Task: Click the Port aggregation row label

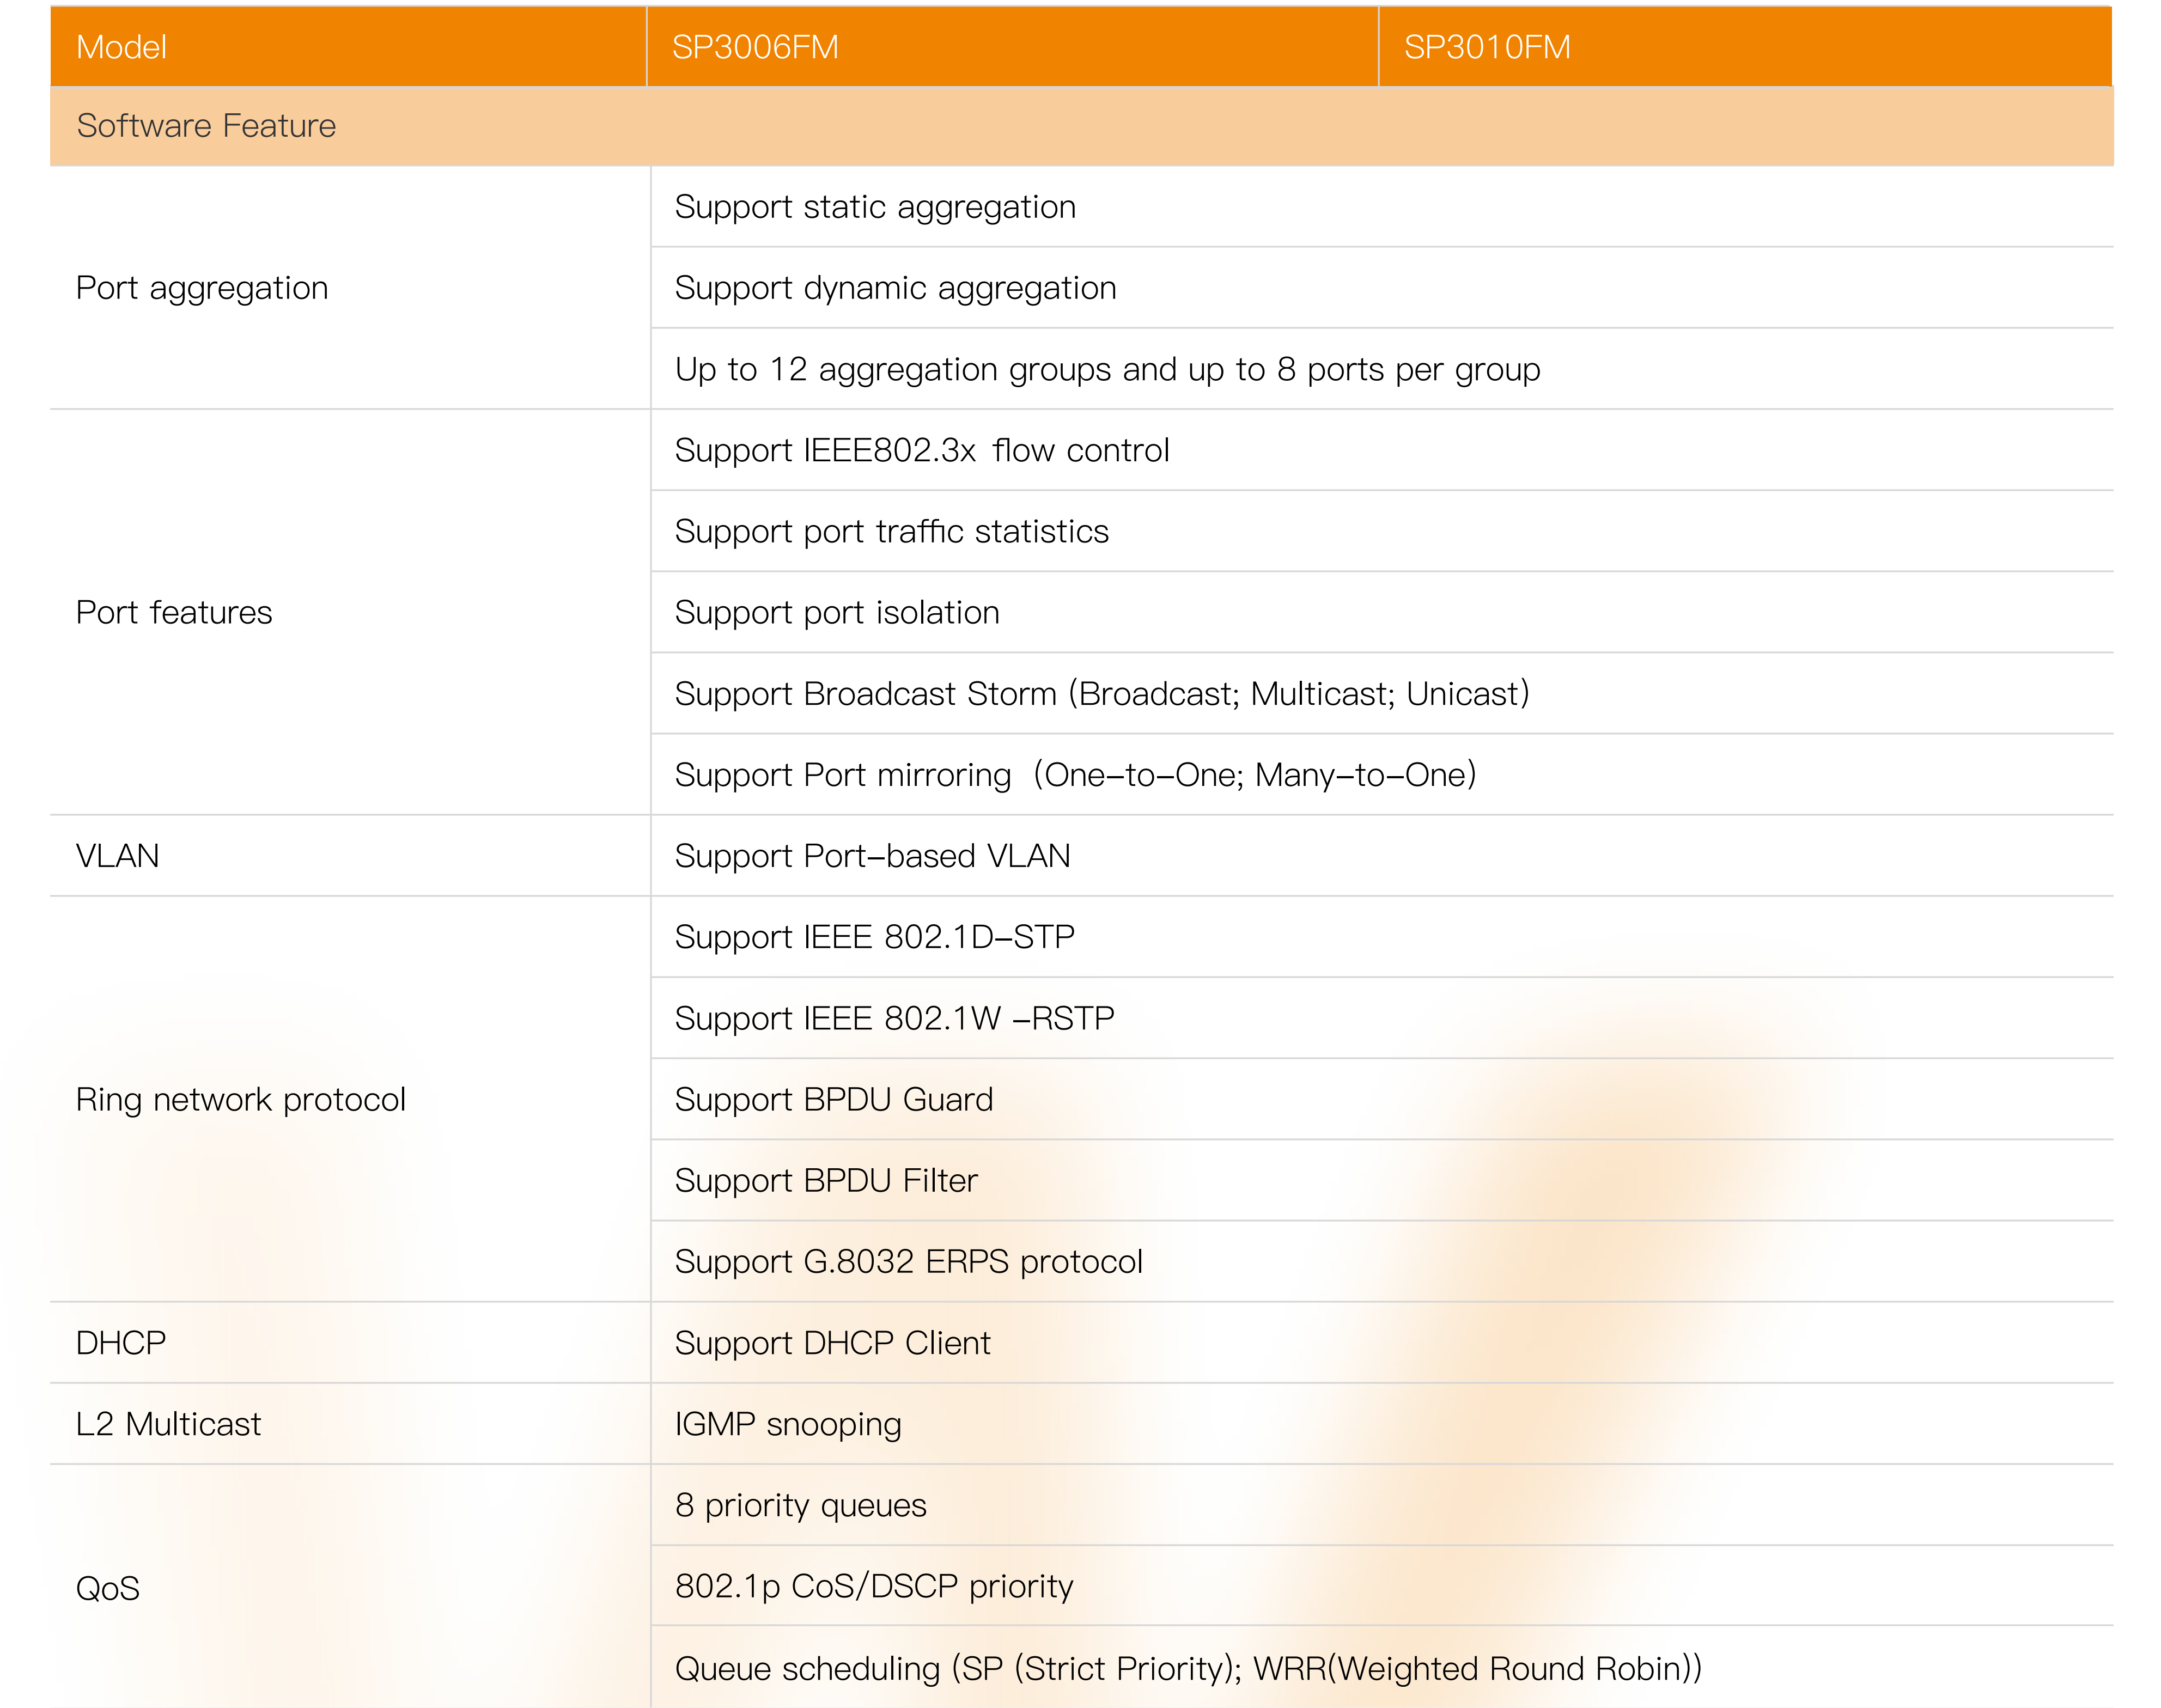Action: tap(202, 288)
